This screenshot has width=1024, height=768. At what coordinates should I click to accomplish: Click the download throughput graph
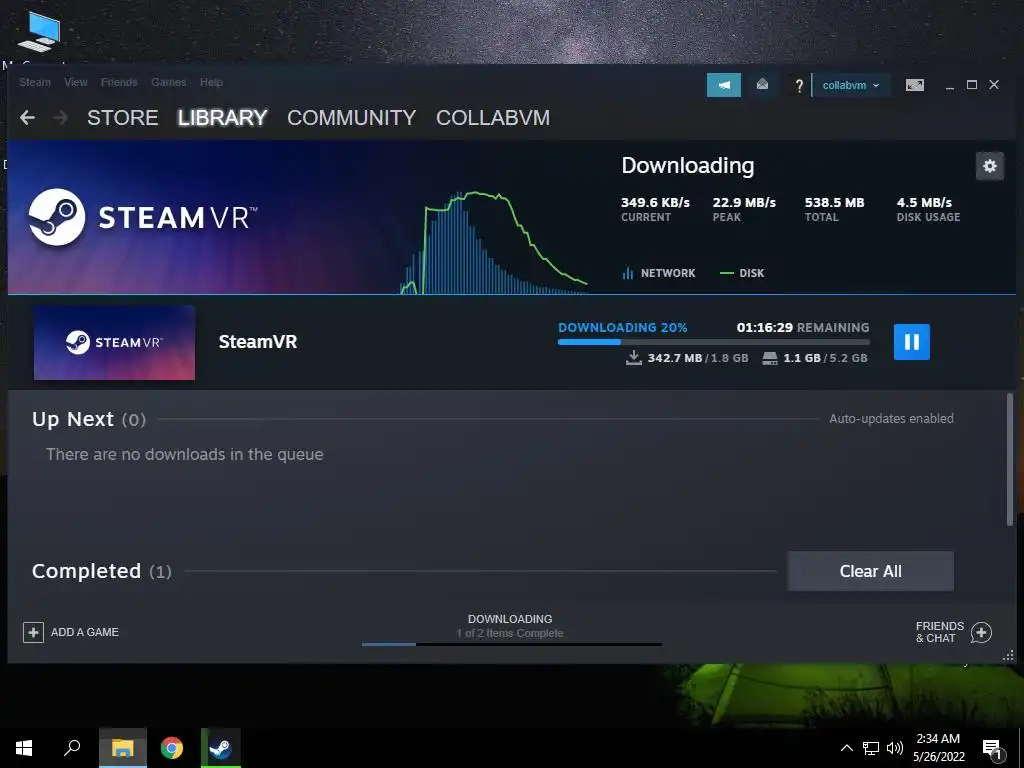(494, 242)
